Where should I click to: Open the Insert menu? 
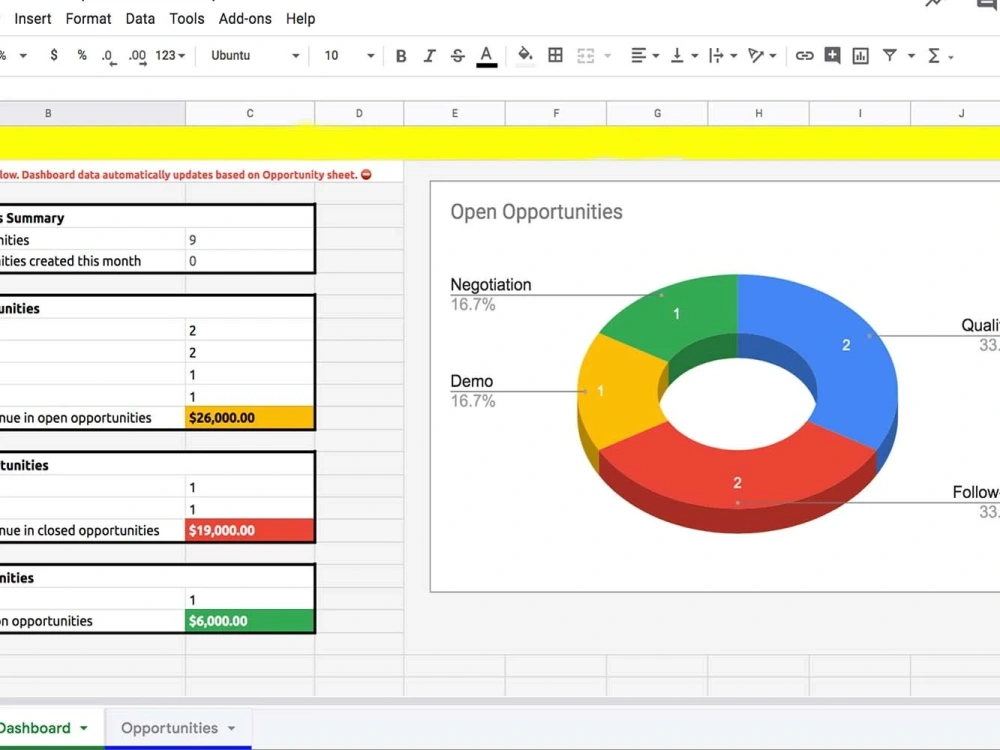coord(33,18)
